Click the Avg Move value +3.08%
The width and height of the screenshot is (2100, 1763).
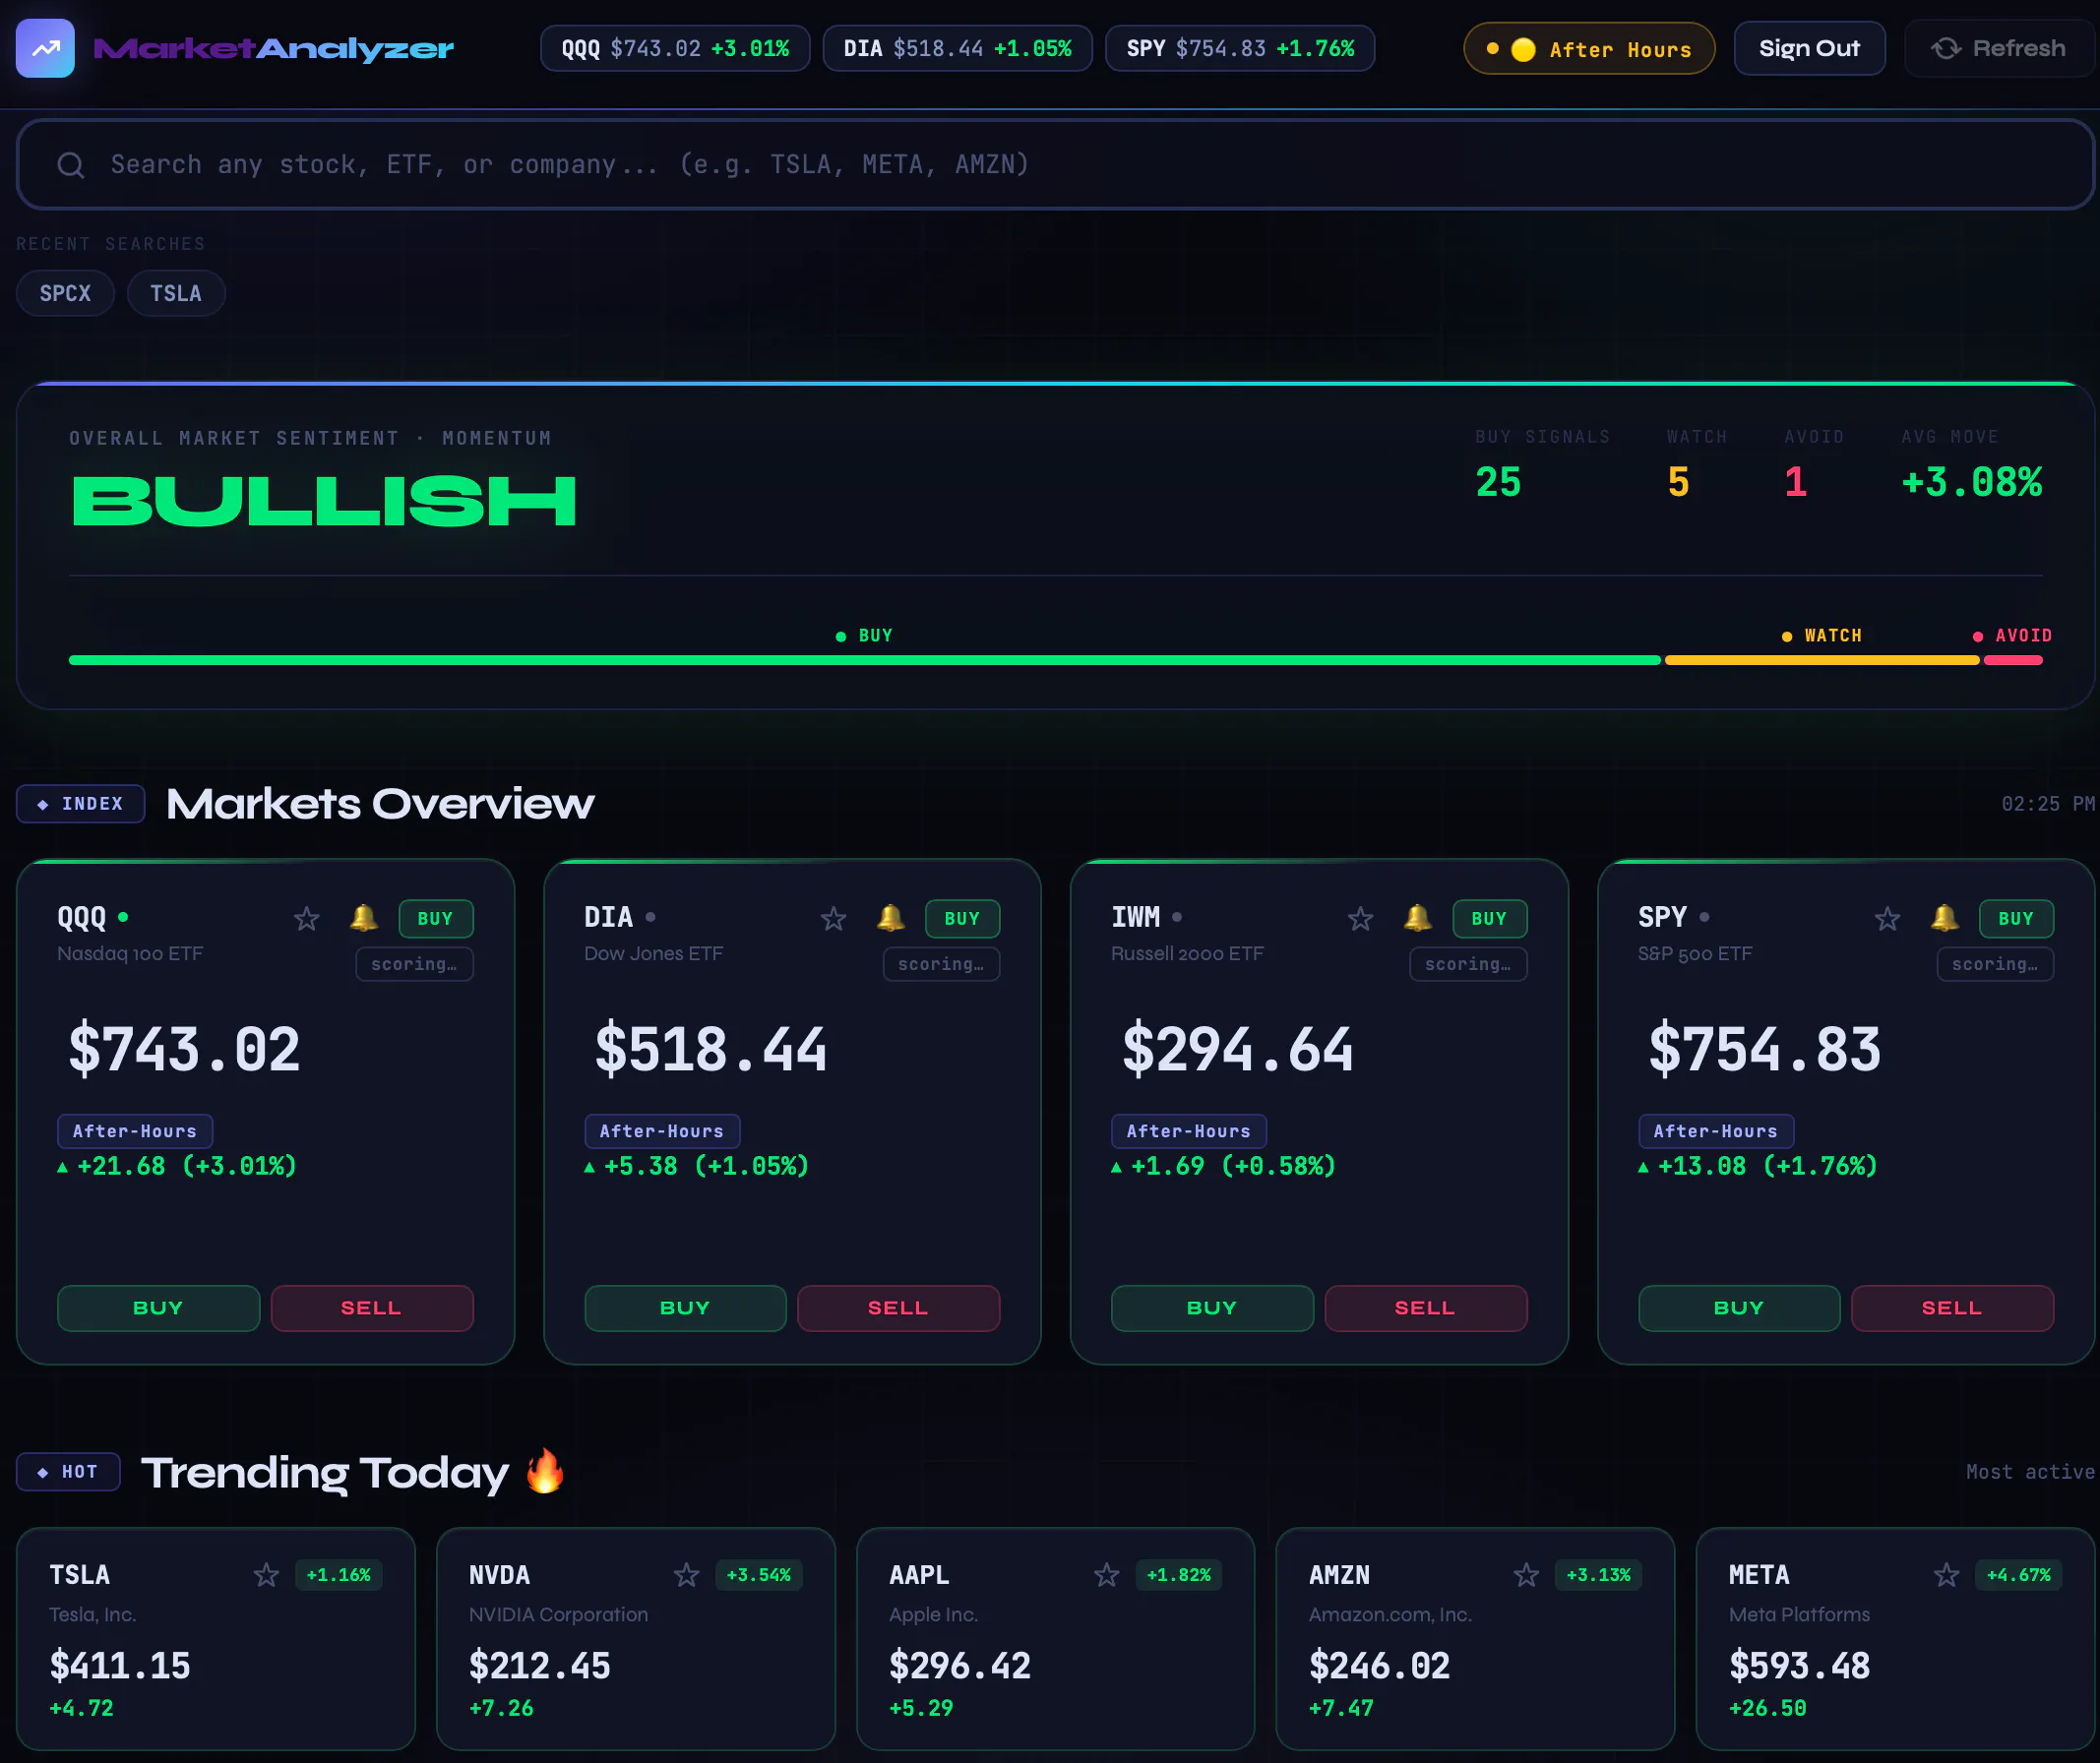(x=1972, y=483)
